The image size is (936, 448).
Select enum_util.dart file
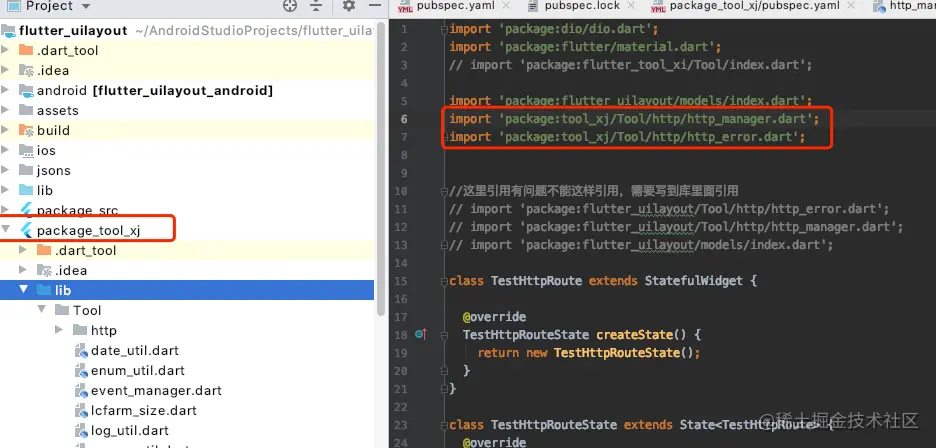click(x=137, y=370)
